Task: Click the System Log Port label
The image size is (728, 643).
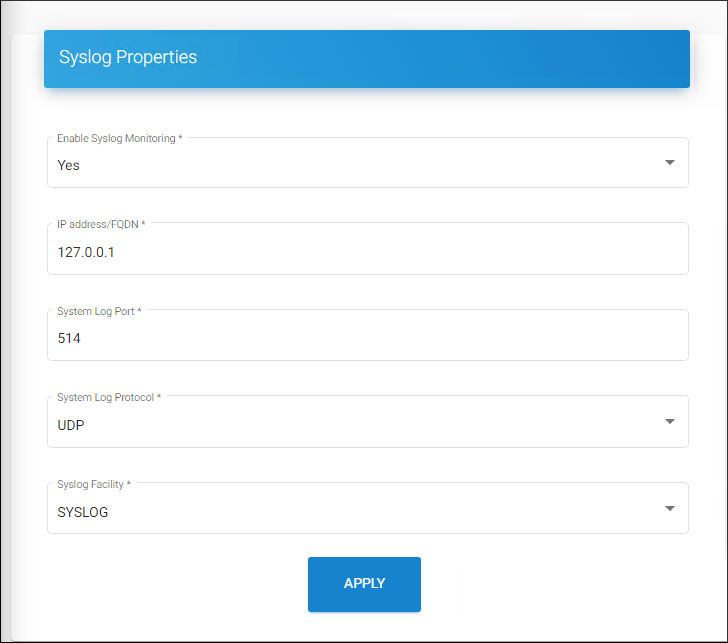Action: (x=98, y=311)
